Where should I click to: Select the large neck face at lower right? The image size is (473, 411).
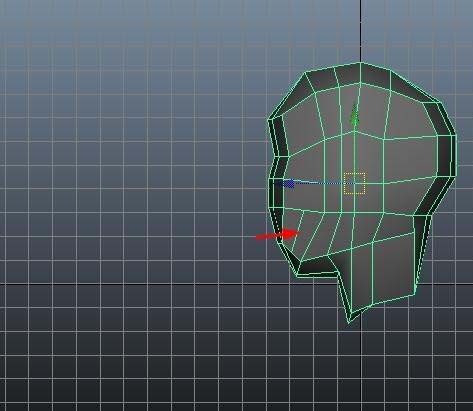(x=393, y=268)
